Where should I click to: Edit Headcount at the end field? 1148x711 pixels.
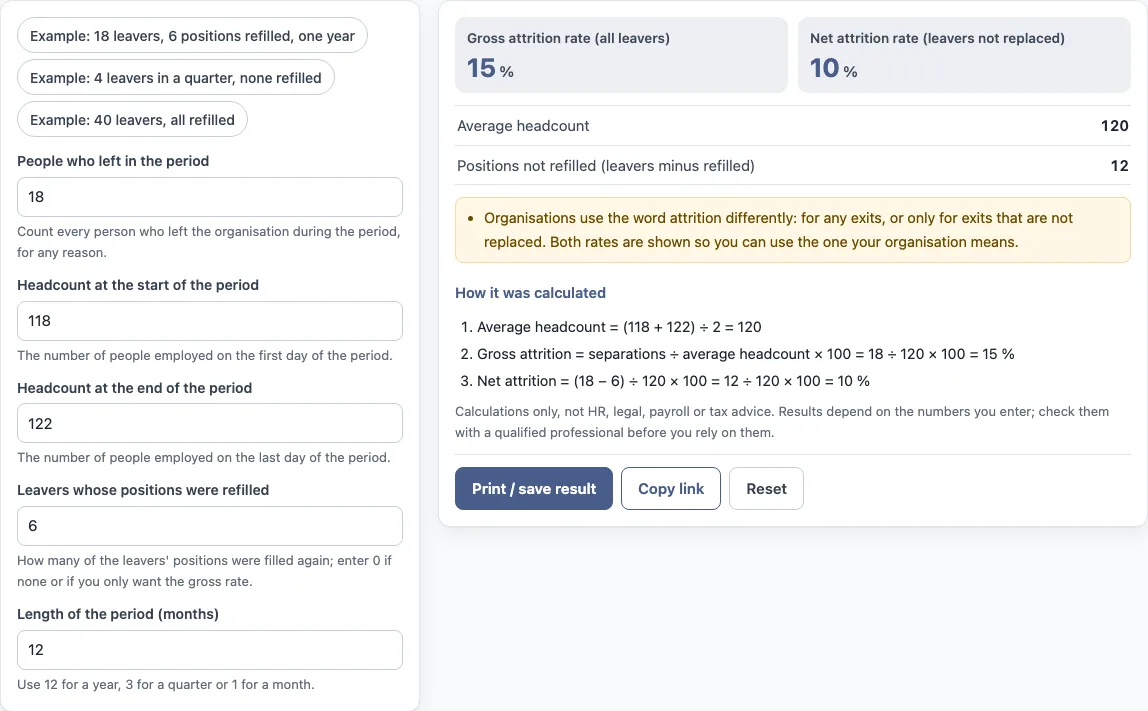(210, 423)
